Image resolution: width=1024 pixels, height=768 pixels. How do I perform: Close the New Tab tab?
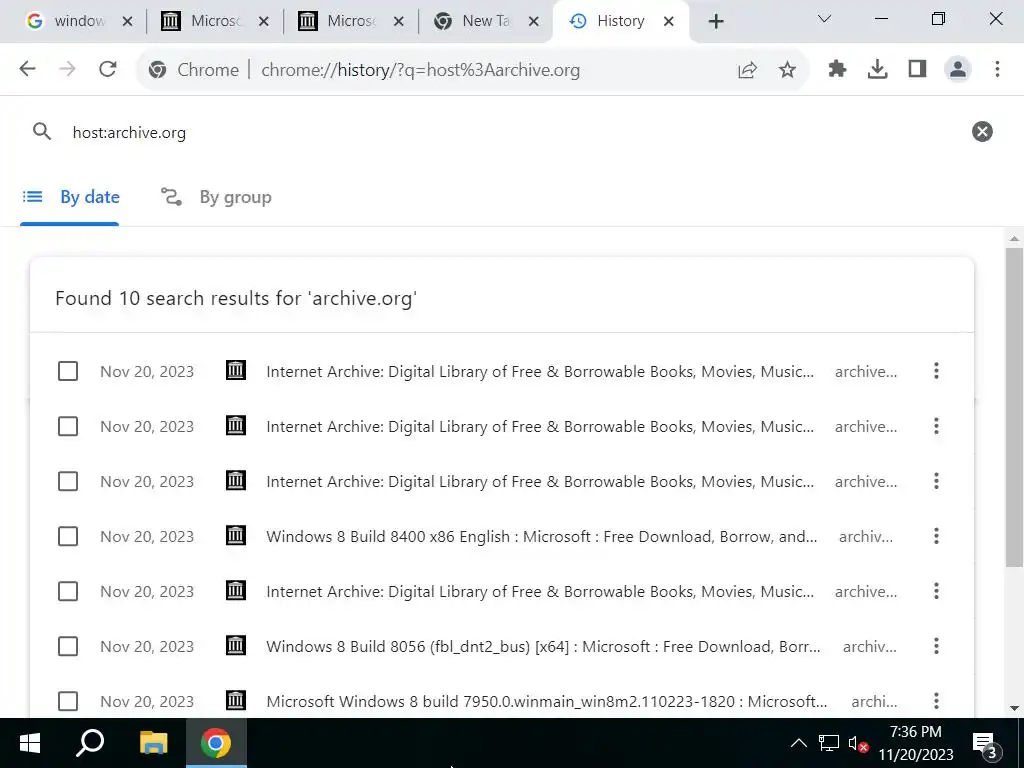(x=534, y=22)
